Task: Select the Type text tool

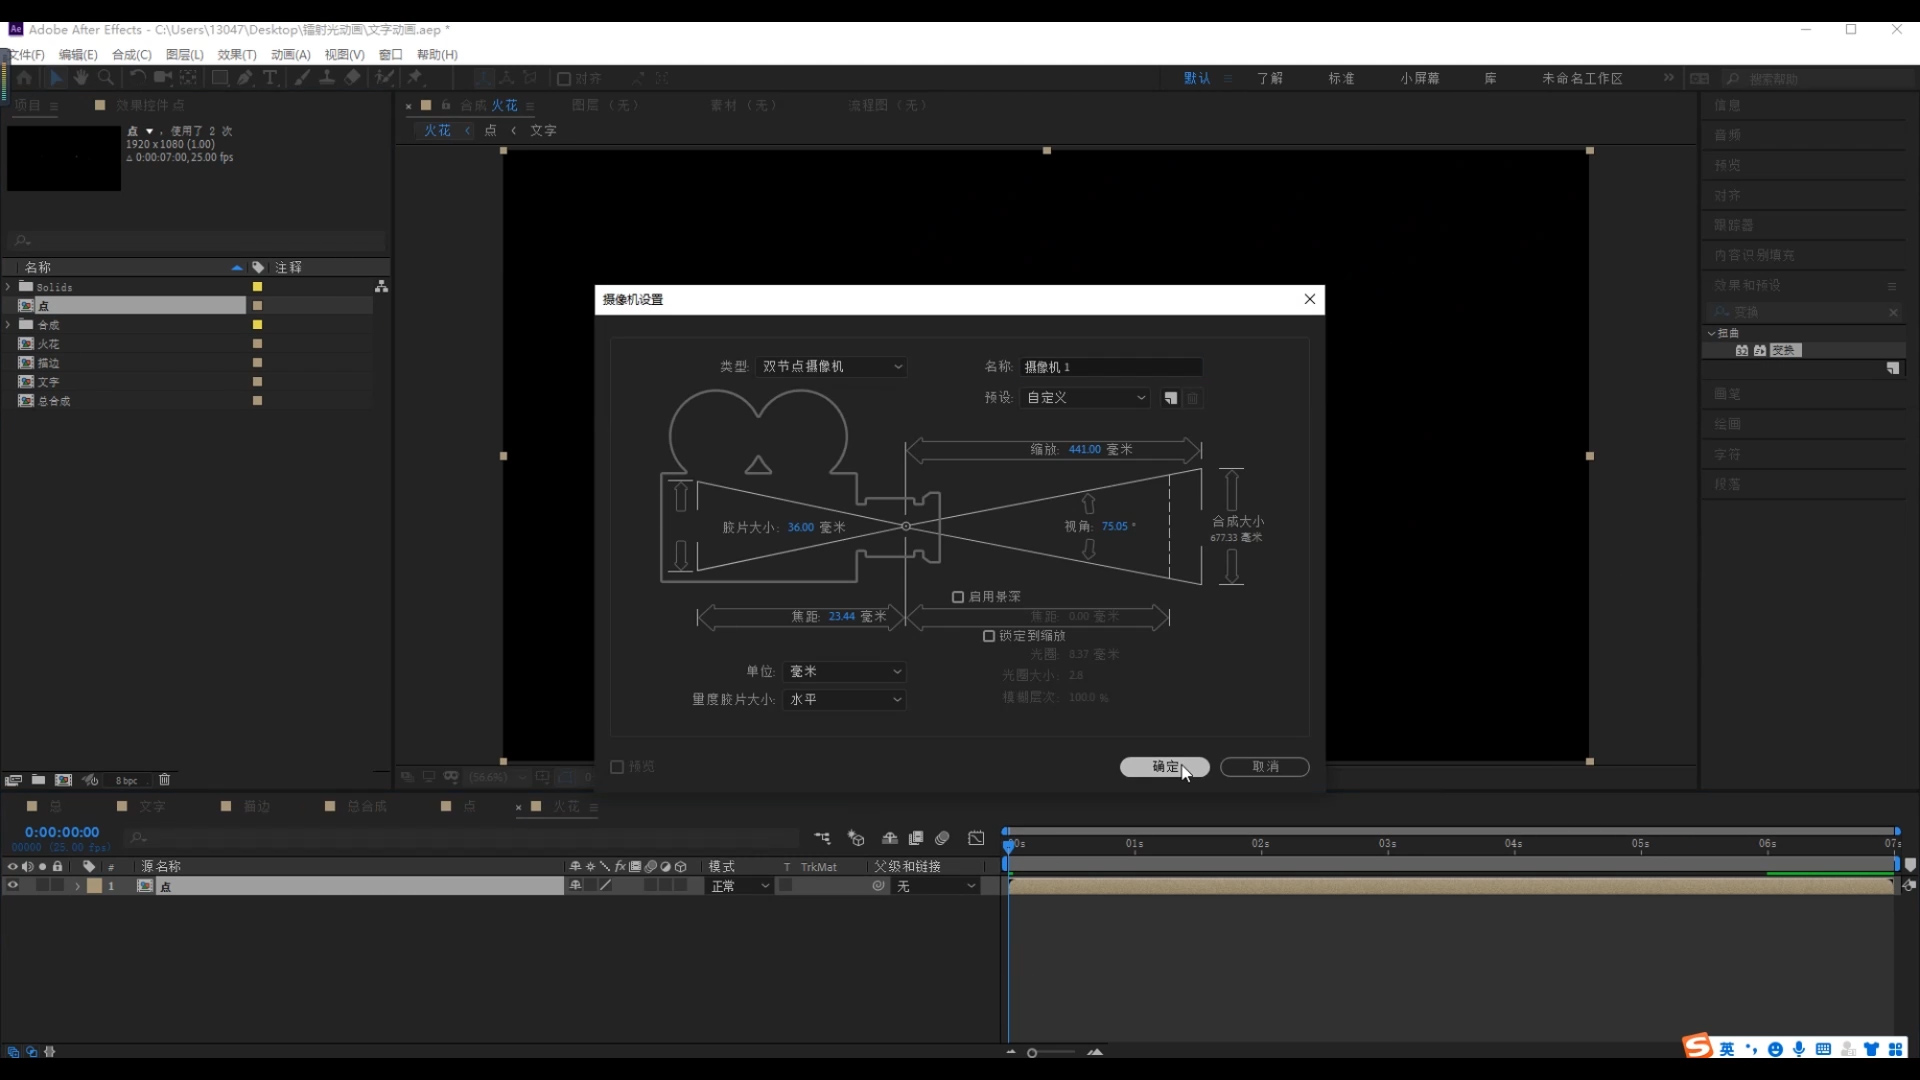Action: [x=270, y=78]
